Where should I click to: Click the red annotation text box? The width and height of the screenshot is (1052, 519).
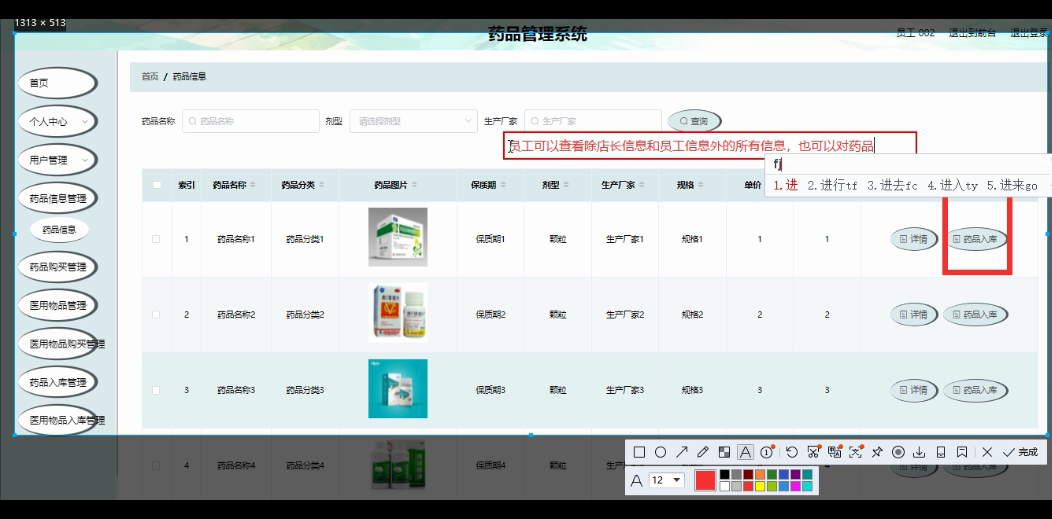[710, 146]
